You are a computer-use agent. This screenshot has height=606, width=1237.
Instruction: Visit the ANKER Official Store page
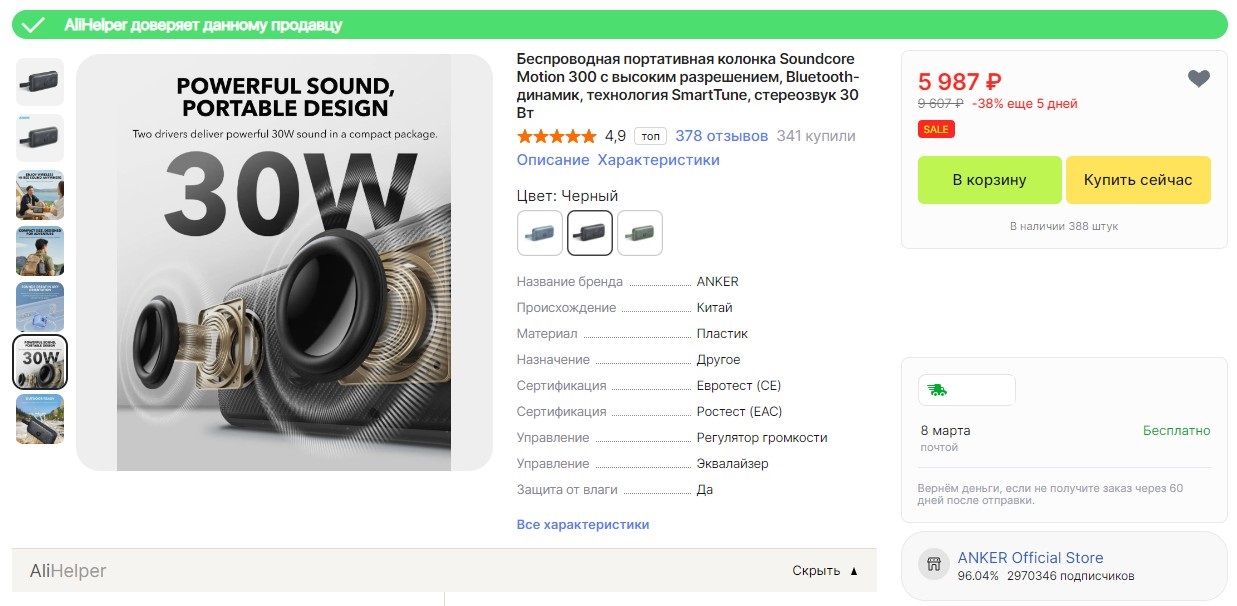coord(1030,558)
